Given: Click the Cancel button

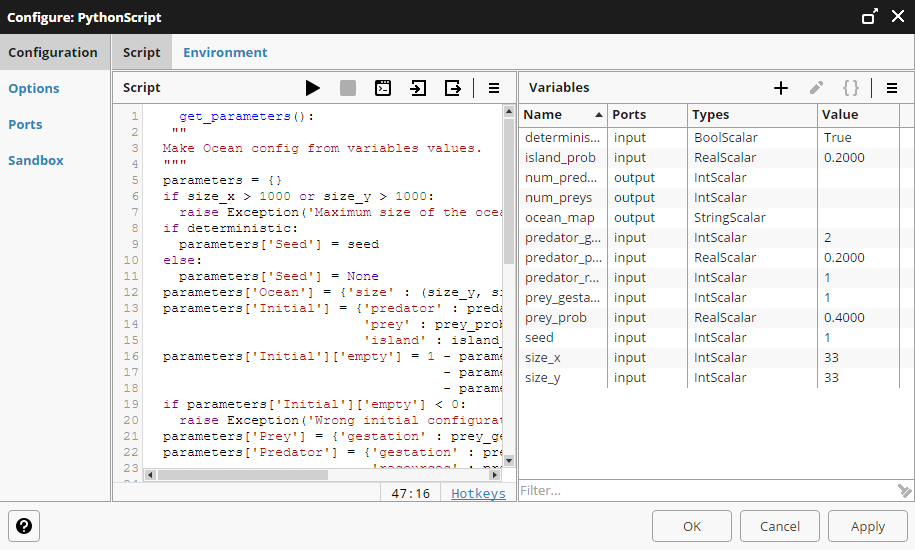Looking at the screenshot, I should [780, 526].
